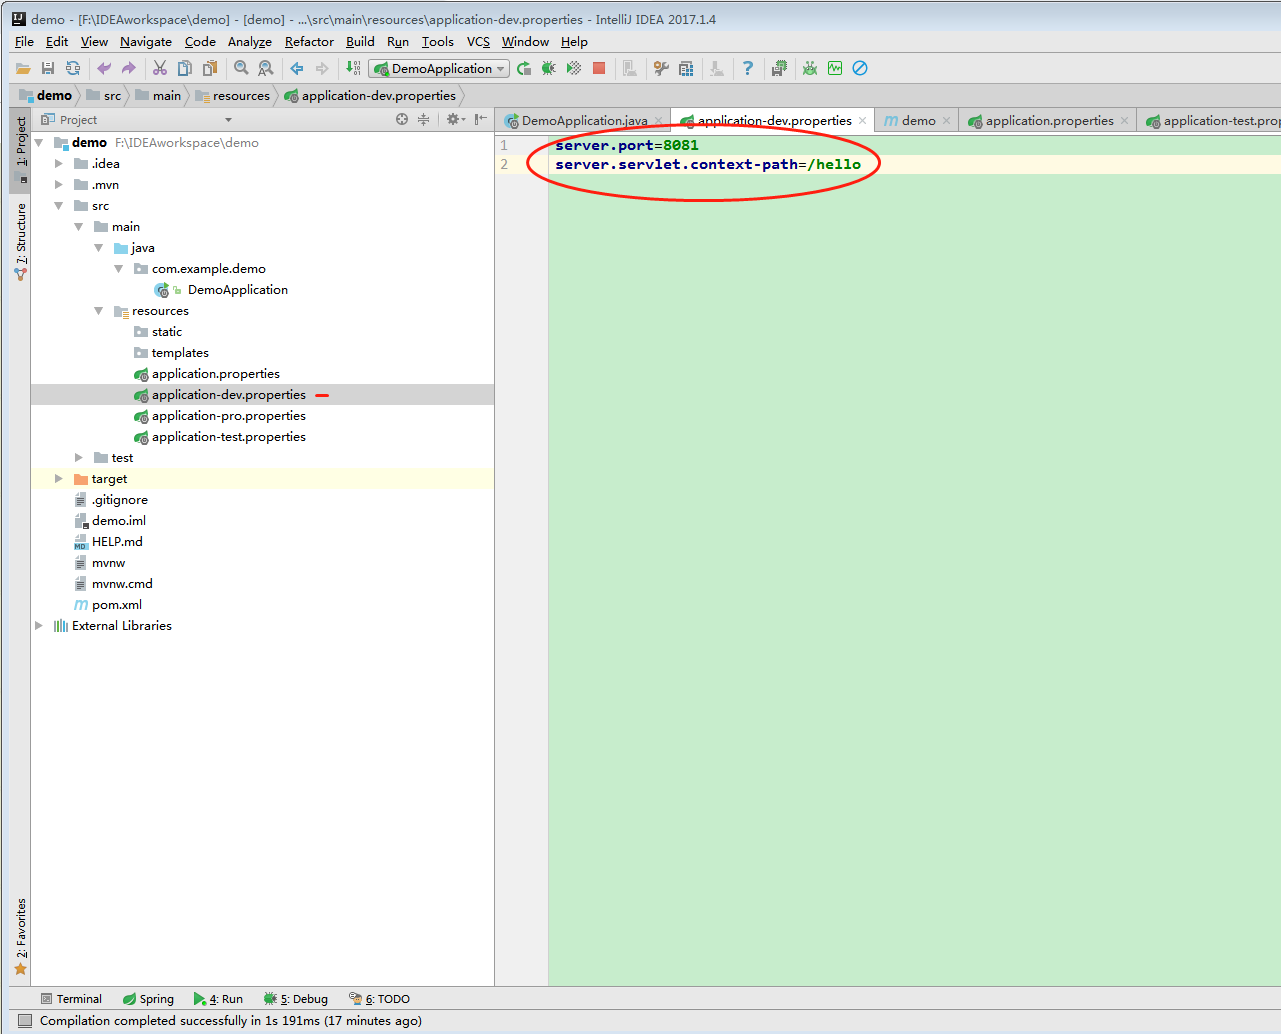Click the Debug bug icon
Image resolution: width=1281 pixels, height=1034 pixels.
pos(549,69)
